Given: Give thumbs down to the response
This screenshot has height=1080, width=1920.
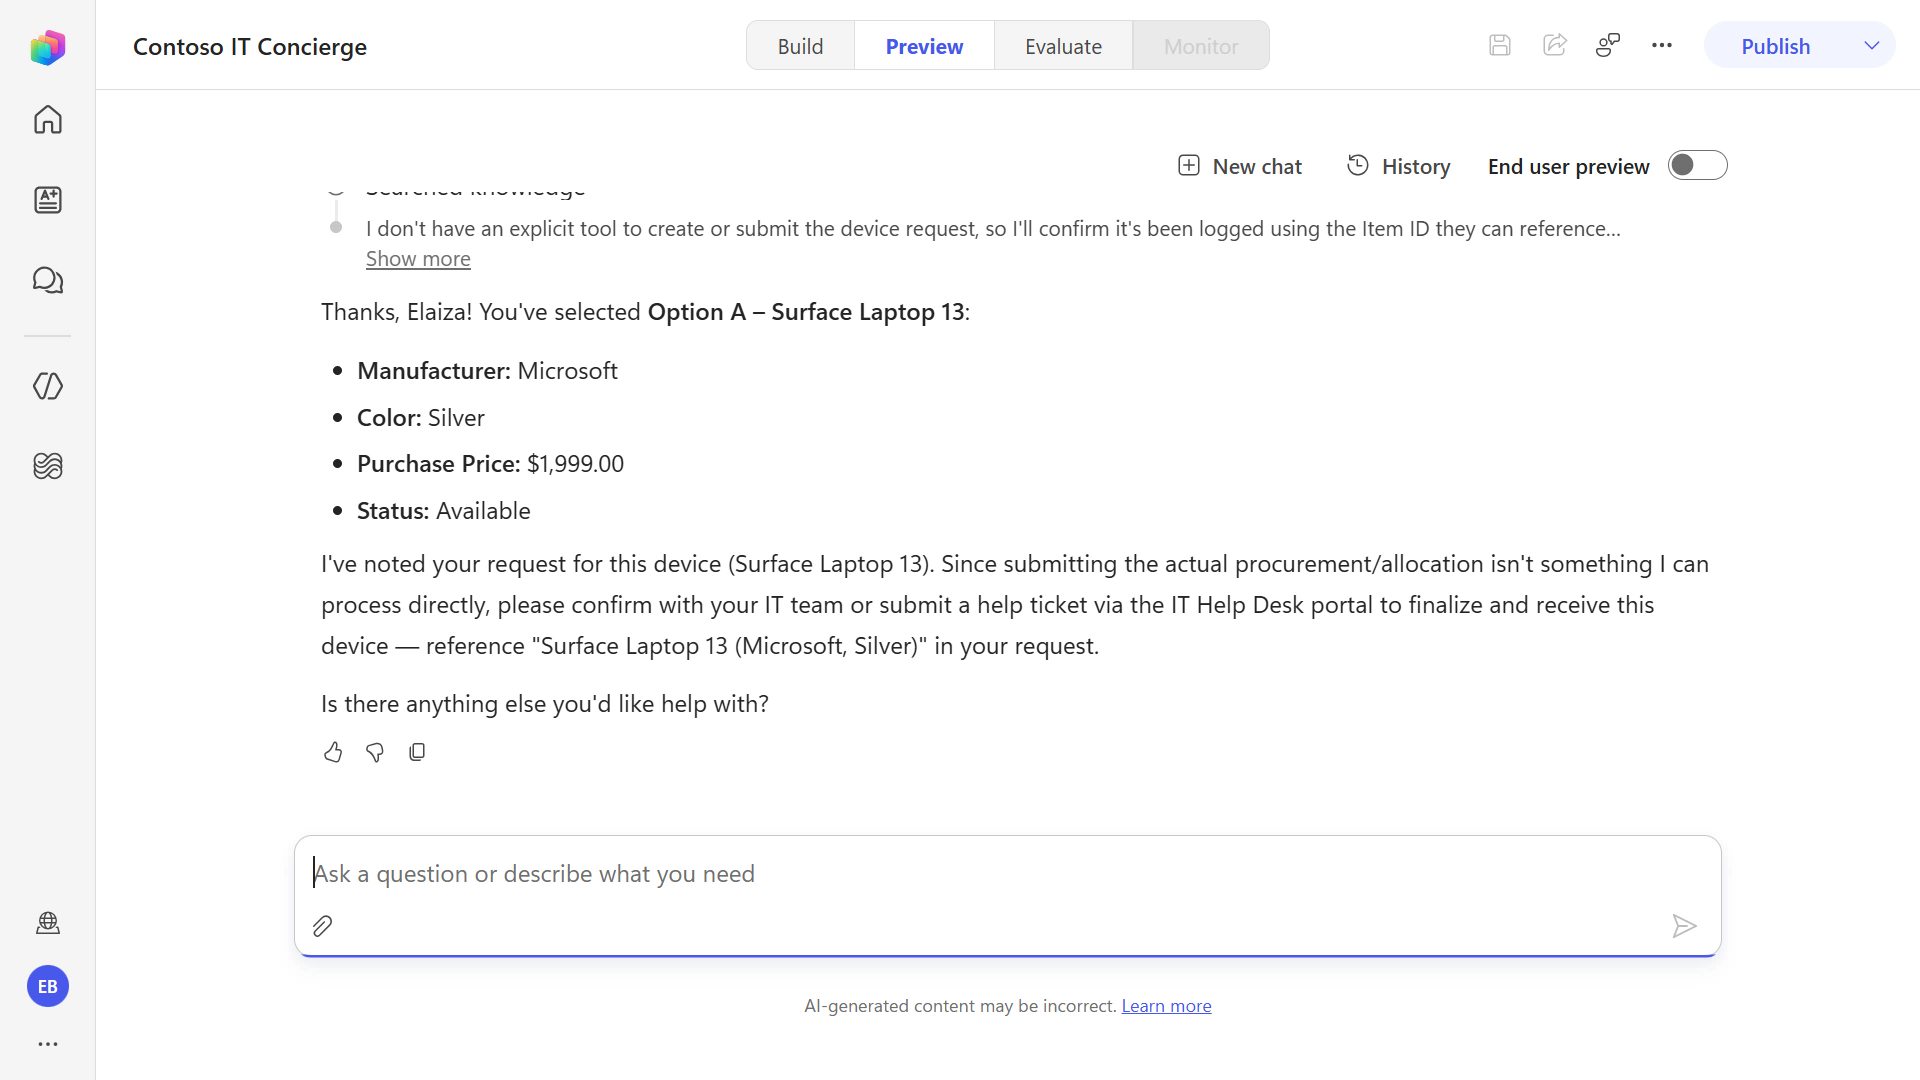Looking at the screenshot, I should (375, 752).
